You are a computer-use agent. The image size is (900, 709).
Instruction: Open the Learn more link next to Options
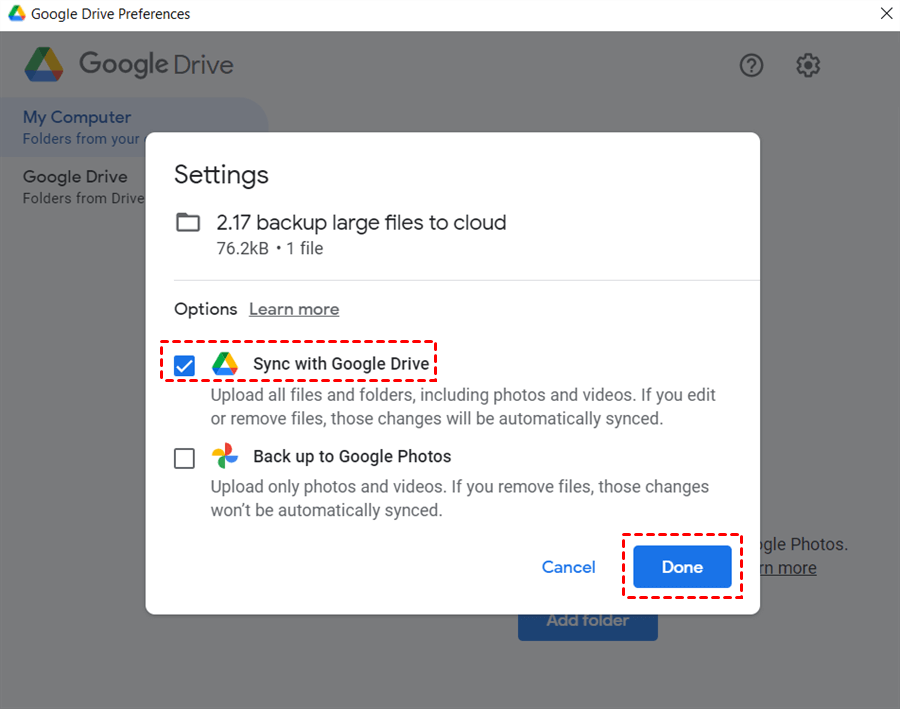(x=293, y=309)
